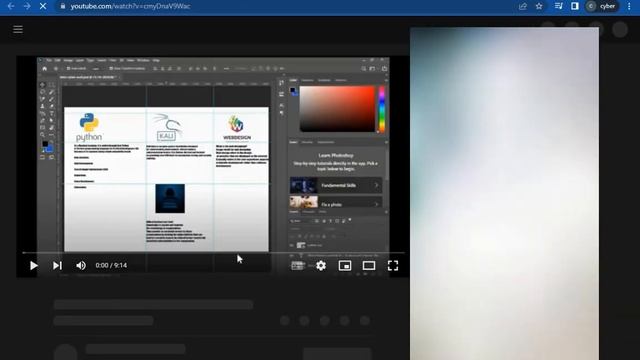View site security lock info
The height and width of the screenshot is (360, 640).
[62, 6]
